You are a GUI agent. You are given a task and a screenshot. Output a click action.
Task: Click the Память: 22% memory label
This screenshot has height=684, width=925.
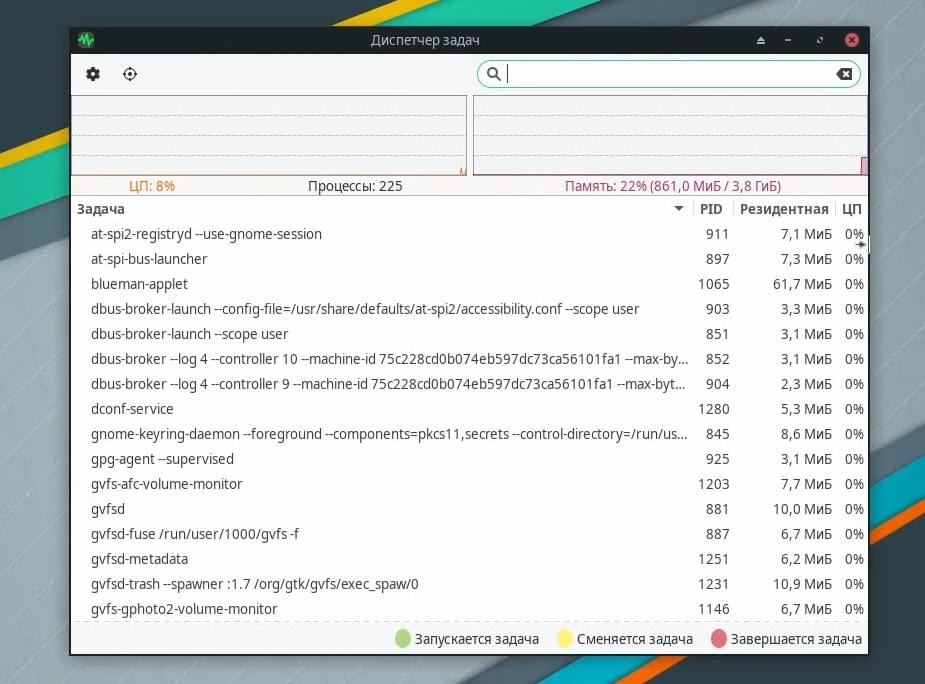click(x=673, y=186)
